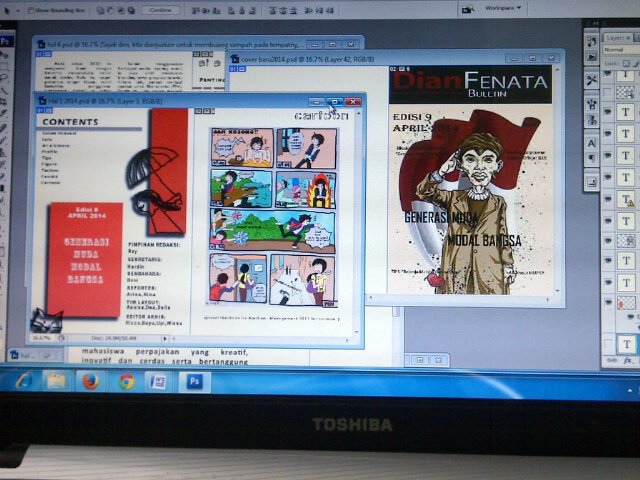Screen dimensions: 640x480
Task: Launch Bridge from the options bar icon
Action: point(468,9)
